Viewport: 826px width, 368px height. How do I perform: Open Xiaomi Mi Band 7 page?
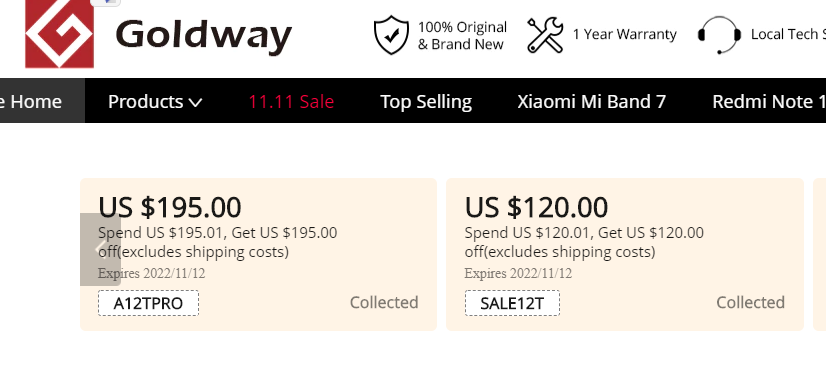(x=591, y=101)
